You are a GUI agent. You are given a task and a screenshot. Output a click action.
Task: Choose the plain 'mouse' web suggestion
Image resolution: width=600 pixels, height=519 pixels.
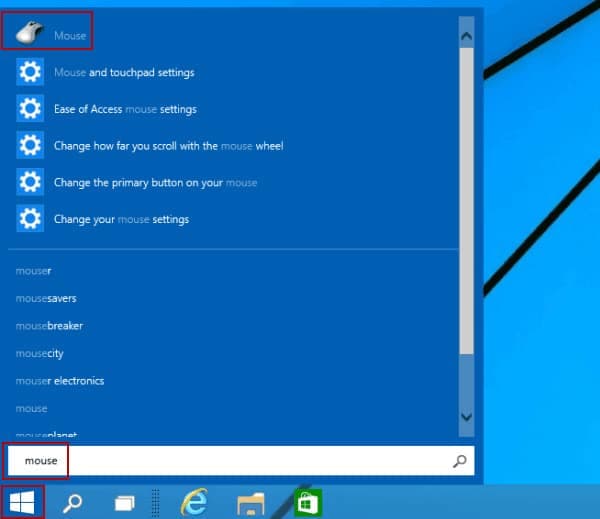(31, 409)
